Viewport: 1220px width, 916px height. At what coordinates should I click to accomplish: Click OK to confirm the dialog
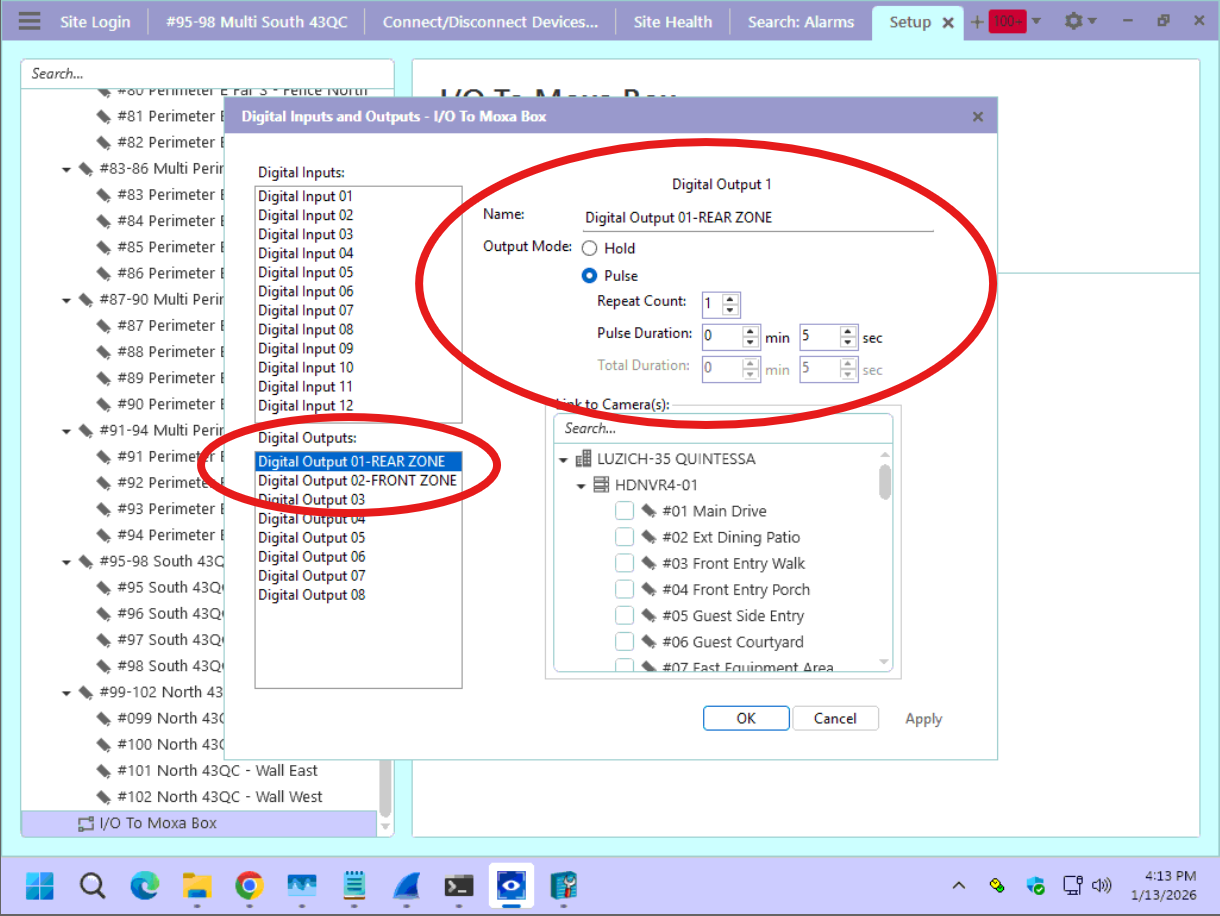coord(746,718)
